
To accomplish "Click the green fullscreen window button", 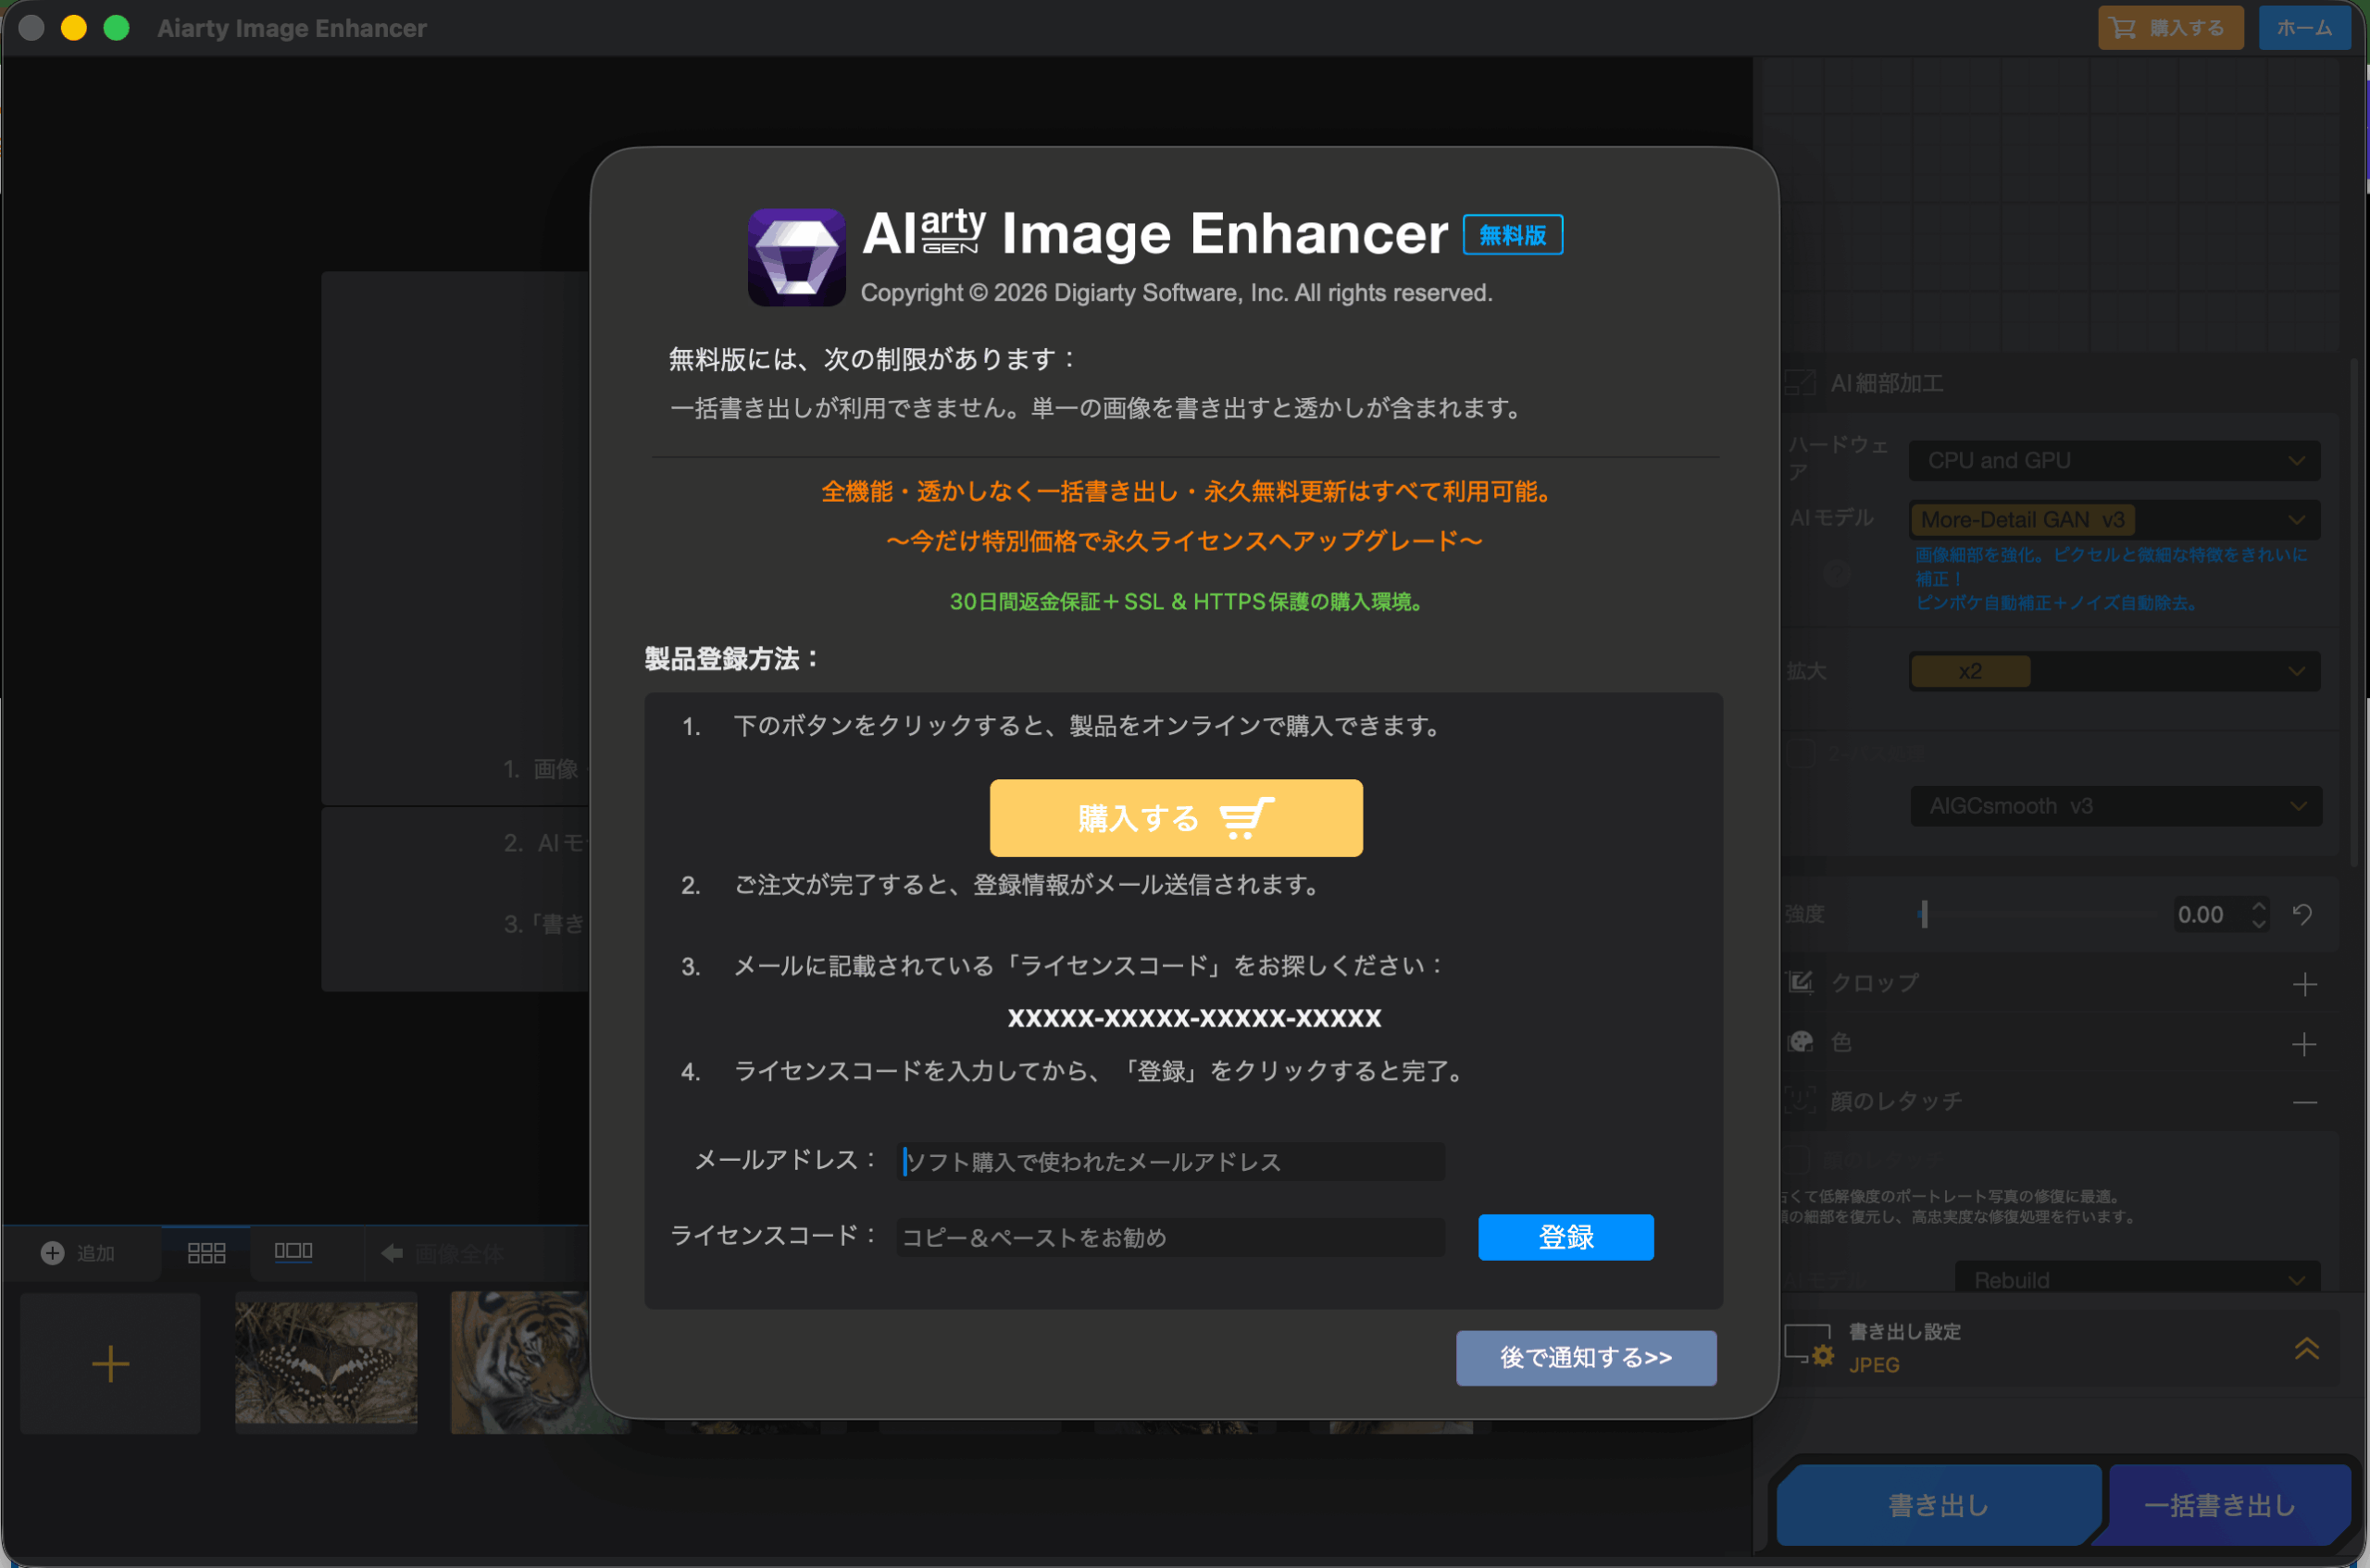I will pyautogui.click(x=117, y=28).
